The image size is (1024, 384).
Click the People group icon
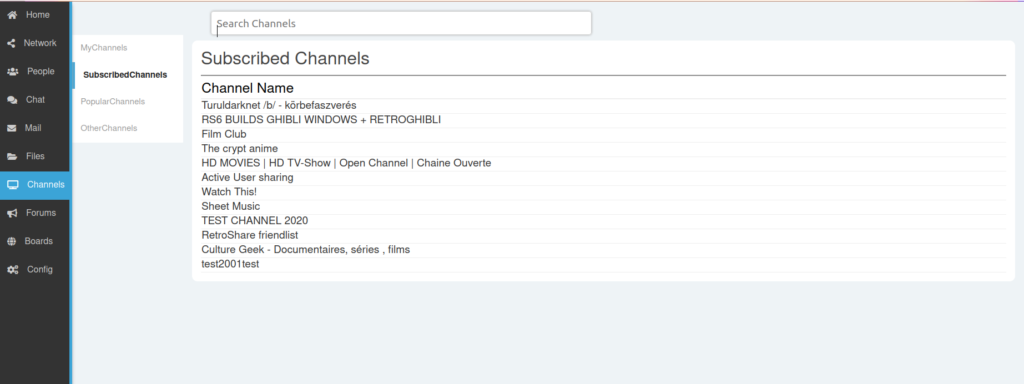pyautogui.click(x=12, y=71)
